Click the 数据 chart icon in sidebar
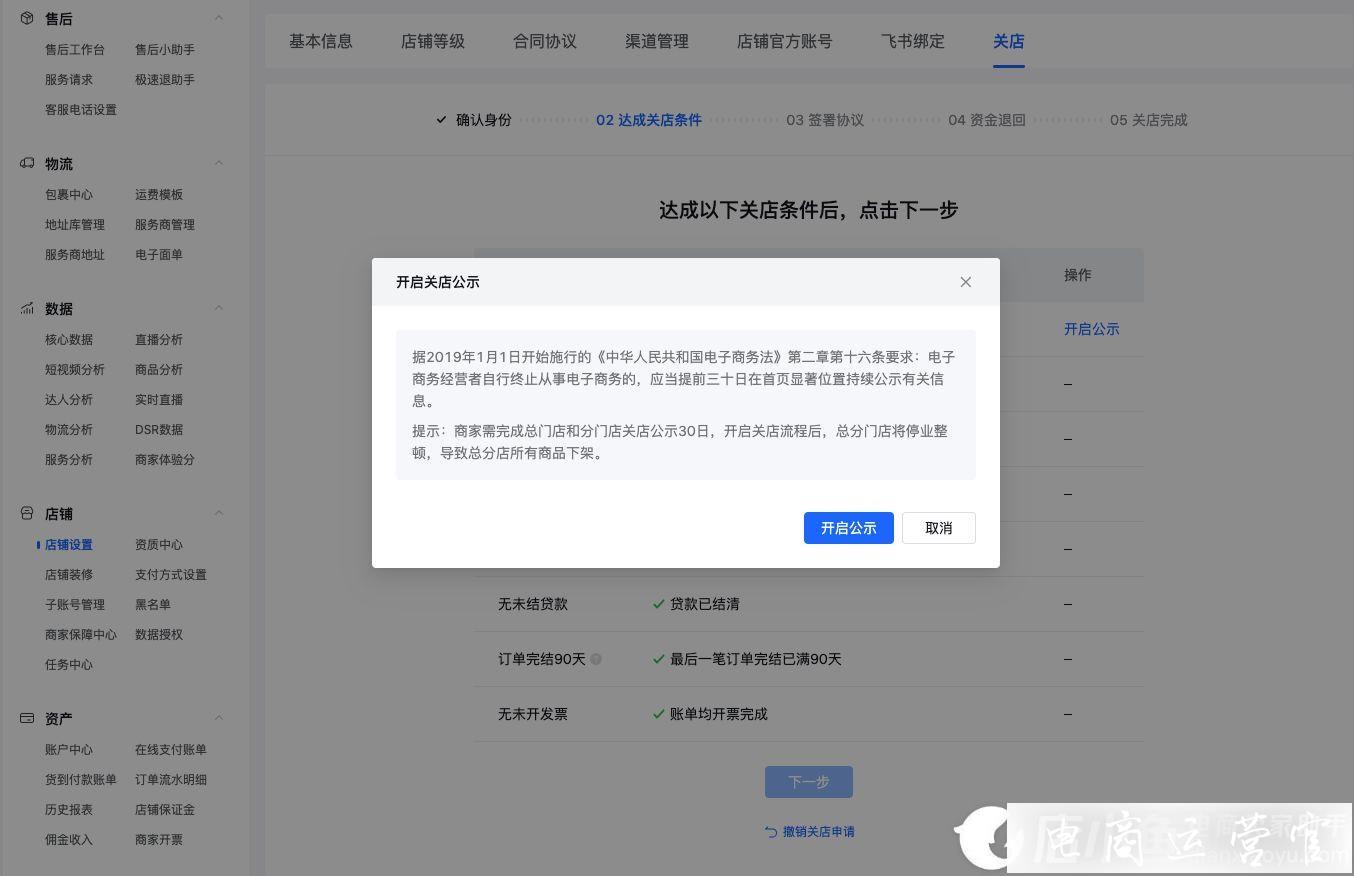Viewport: 1354px width, 876px height. 27,308
